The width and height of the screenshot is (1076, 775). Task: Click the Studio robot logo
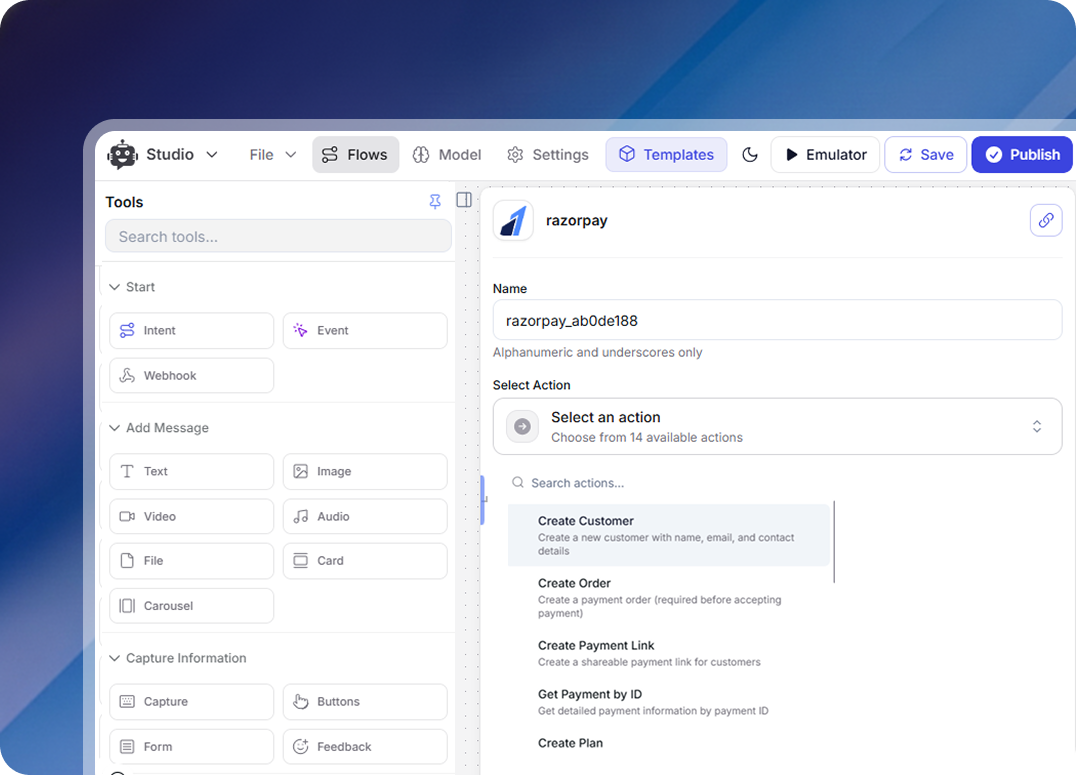(x=122, y=154)
